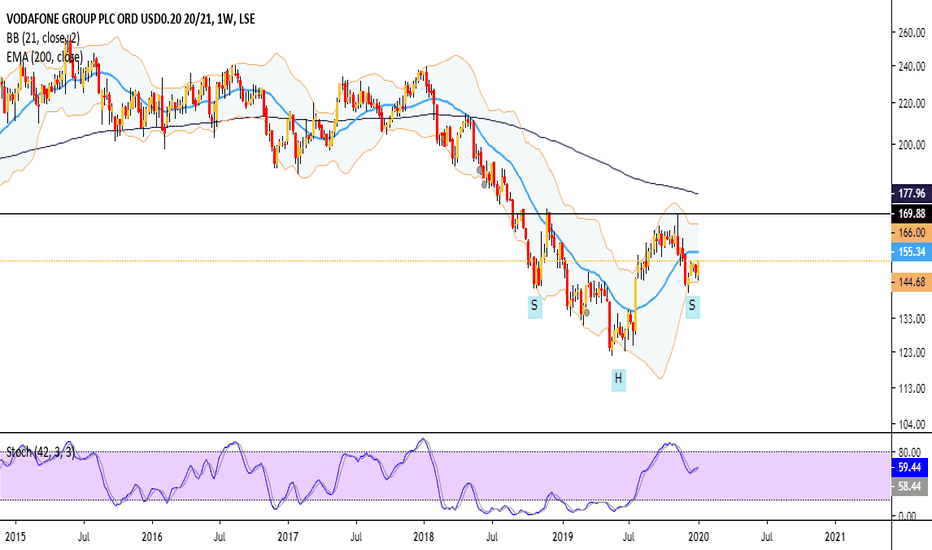Click the 220.00 price axis label
This screenshot has height=550, width=932.
(x=912, y=103)
